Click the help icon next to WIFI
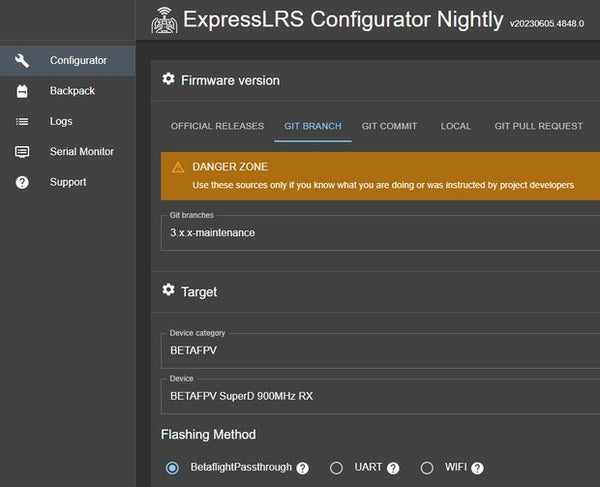This screenshot has height=487, width=600. point(477,468)
